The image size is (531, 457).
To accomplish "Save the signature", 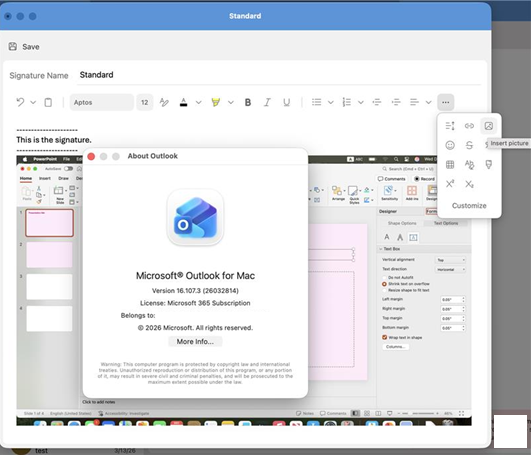I will 24,47.
